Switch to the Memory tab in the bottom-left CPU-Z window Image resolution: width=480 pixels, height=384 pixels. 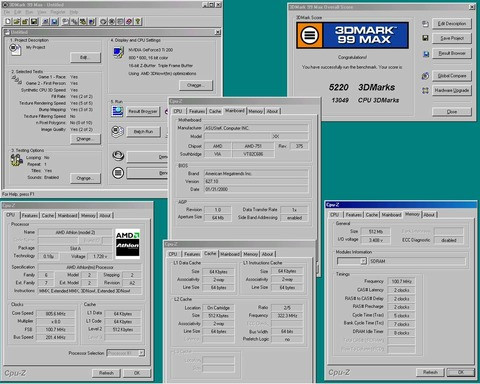tap(88, 216)
